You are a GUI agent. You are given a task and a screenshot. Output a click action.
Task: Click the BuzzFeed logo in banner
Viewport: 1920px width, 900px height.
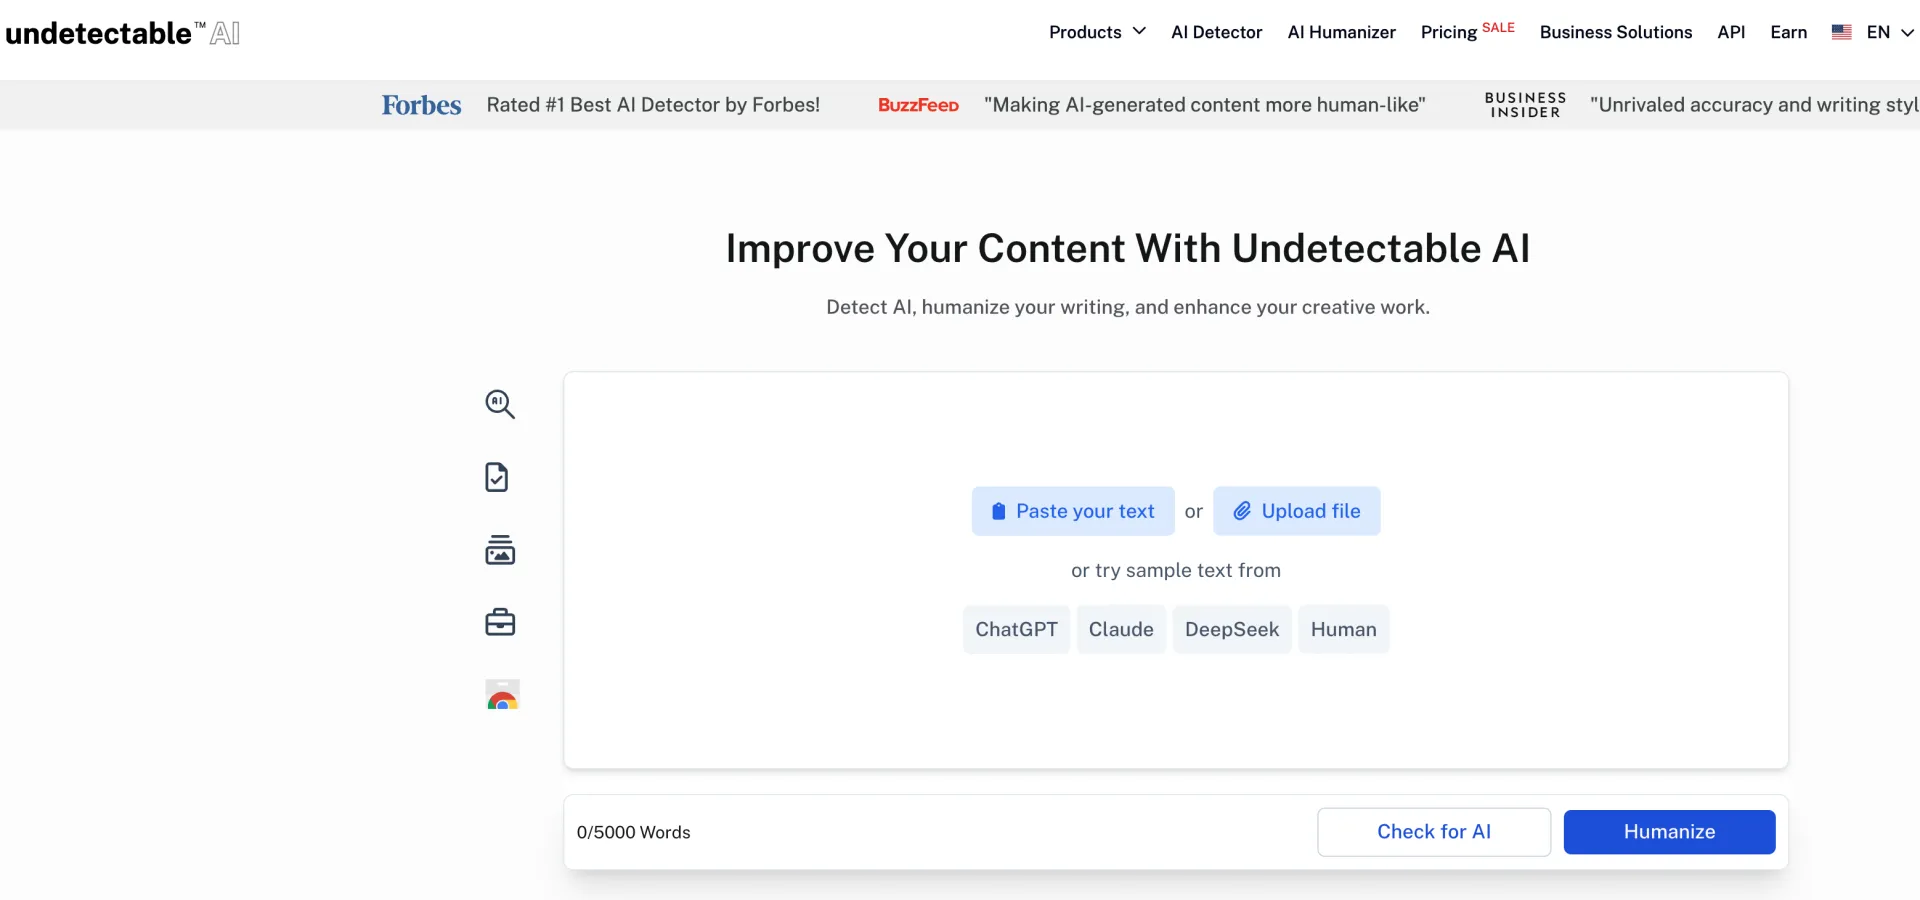[x=918, y=105]
